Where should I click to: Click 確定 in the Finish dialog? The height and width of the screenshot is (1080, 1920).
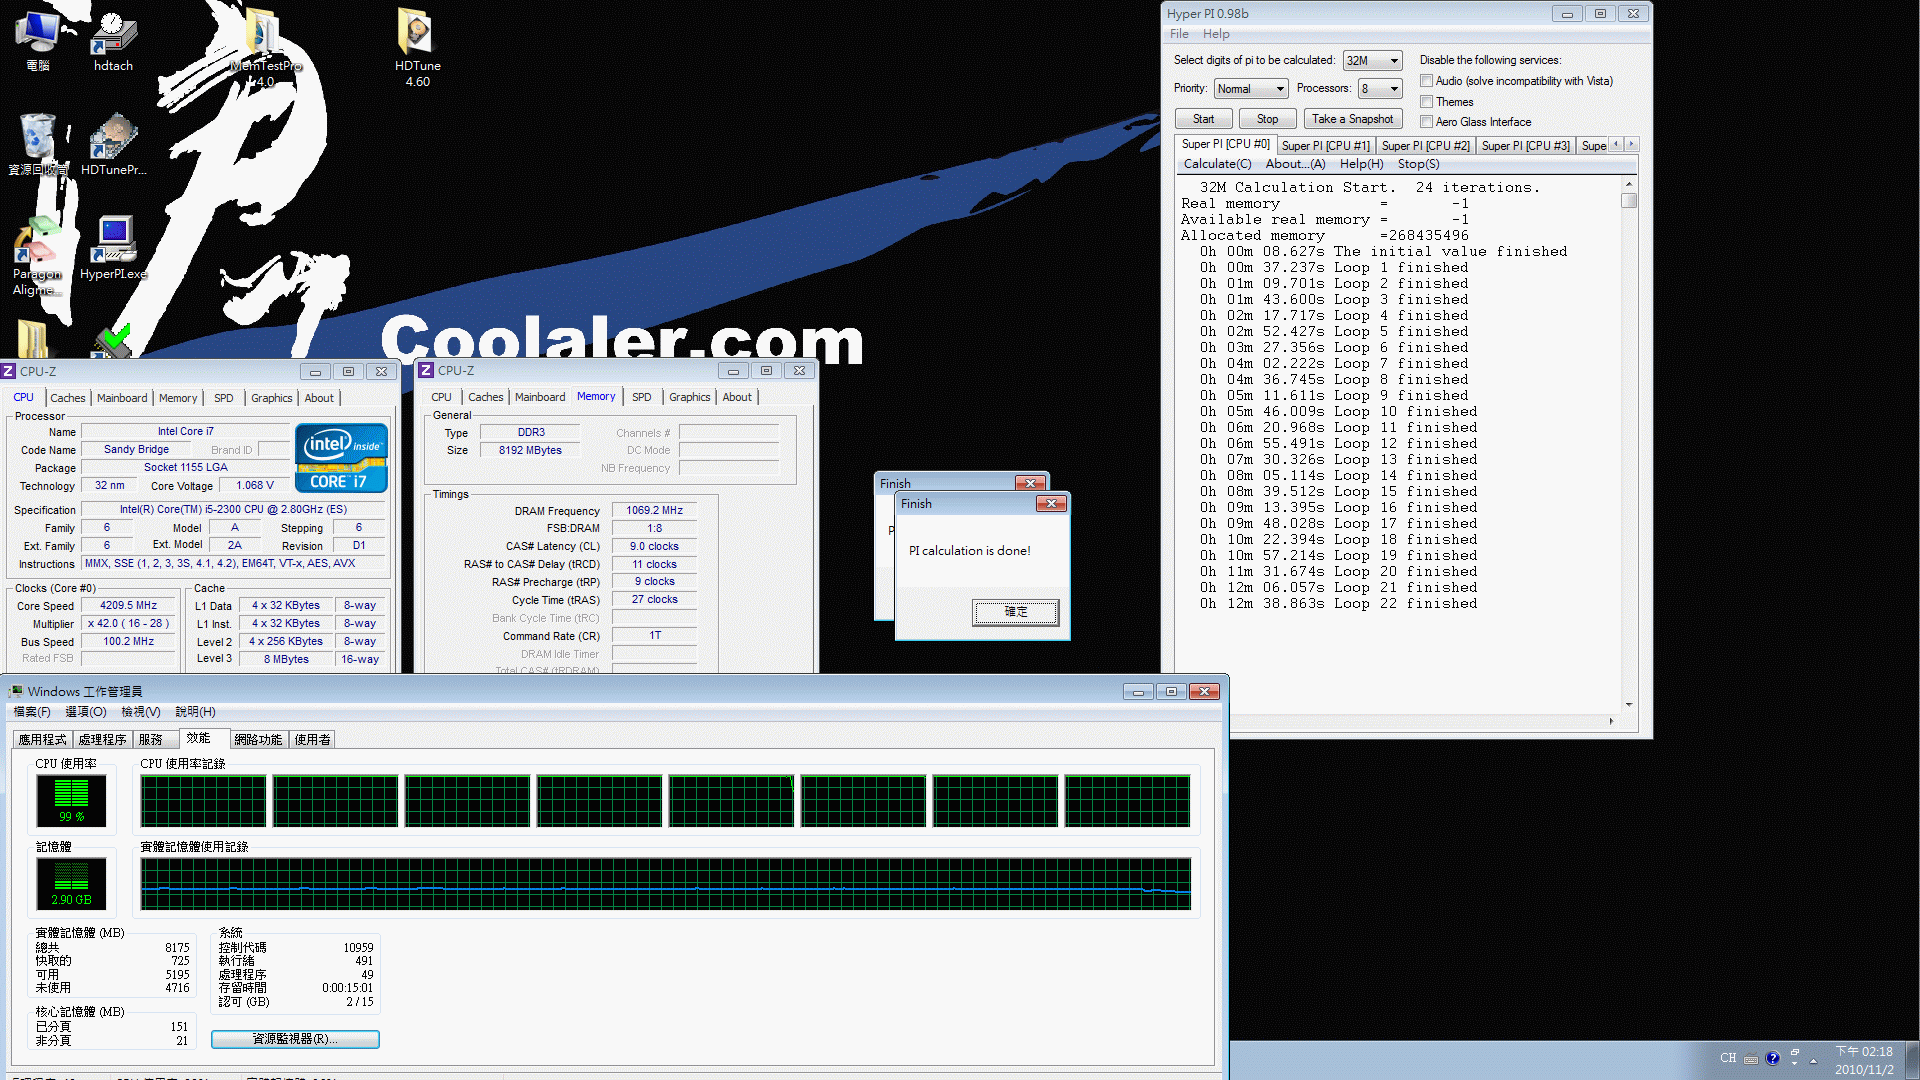[1015, 612]
